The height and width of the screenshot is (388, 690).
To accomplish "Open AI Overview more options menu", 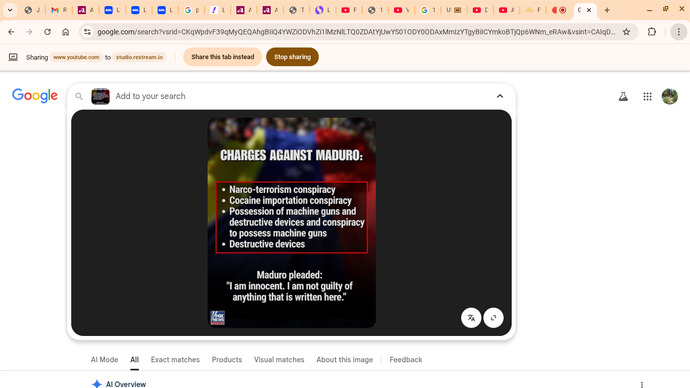I will pyautogui.click(x=642, y=384).
